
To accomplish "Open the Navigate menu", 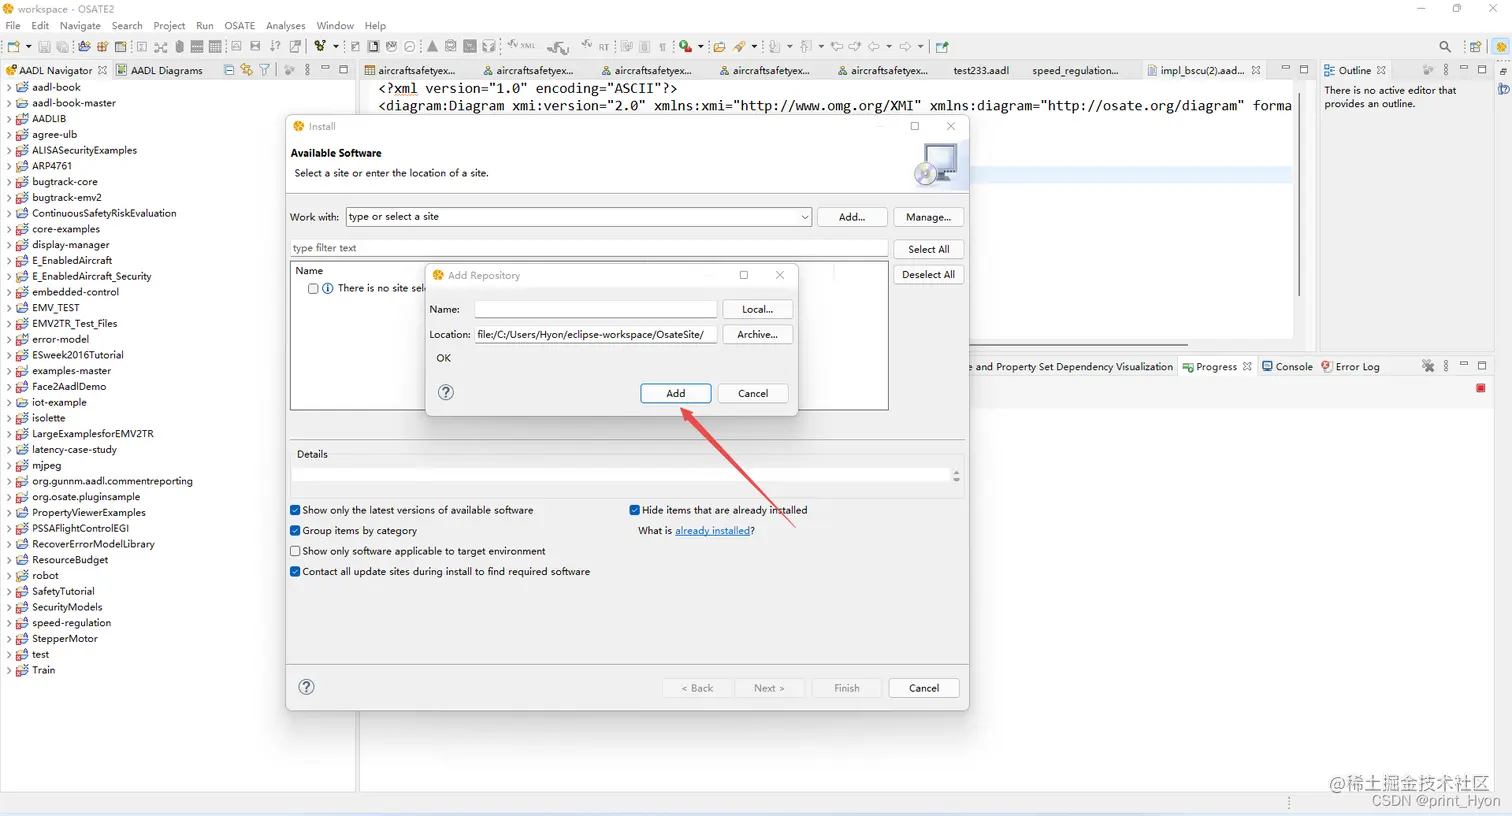I will [80, 26].
